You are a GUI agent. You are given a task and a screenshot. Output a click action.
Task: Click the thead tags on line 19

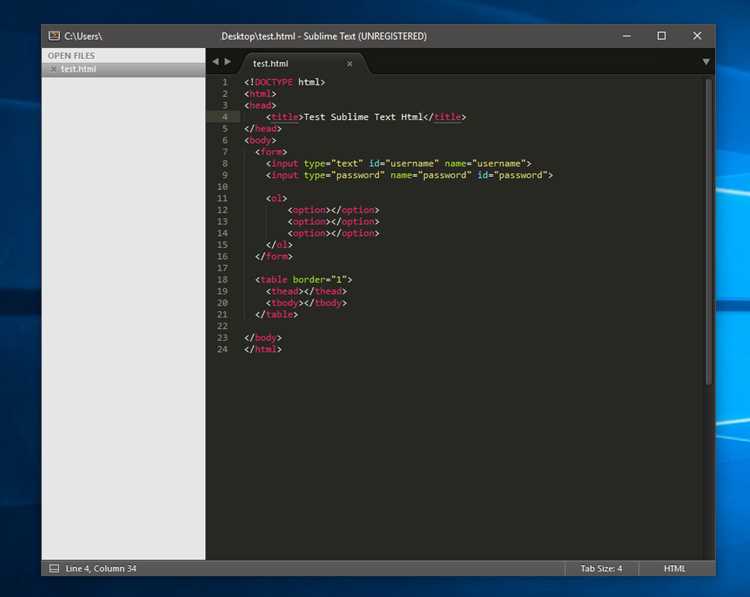coord(307,291)
